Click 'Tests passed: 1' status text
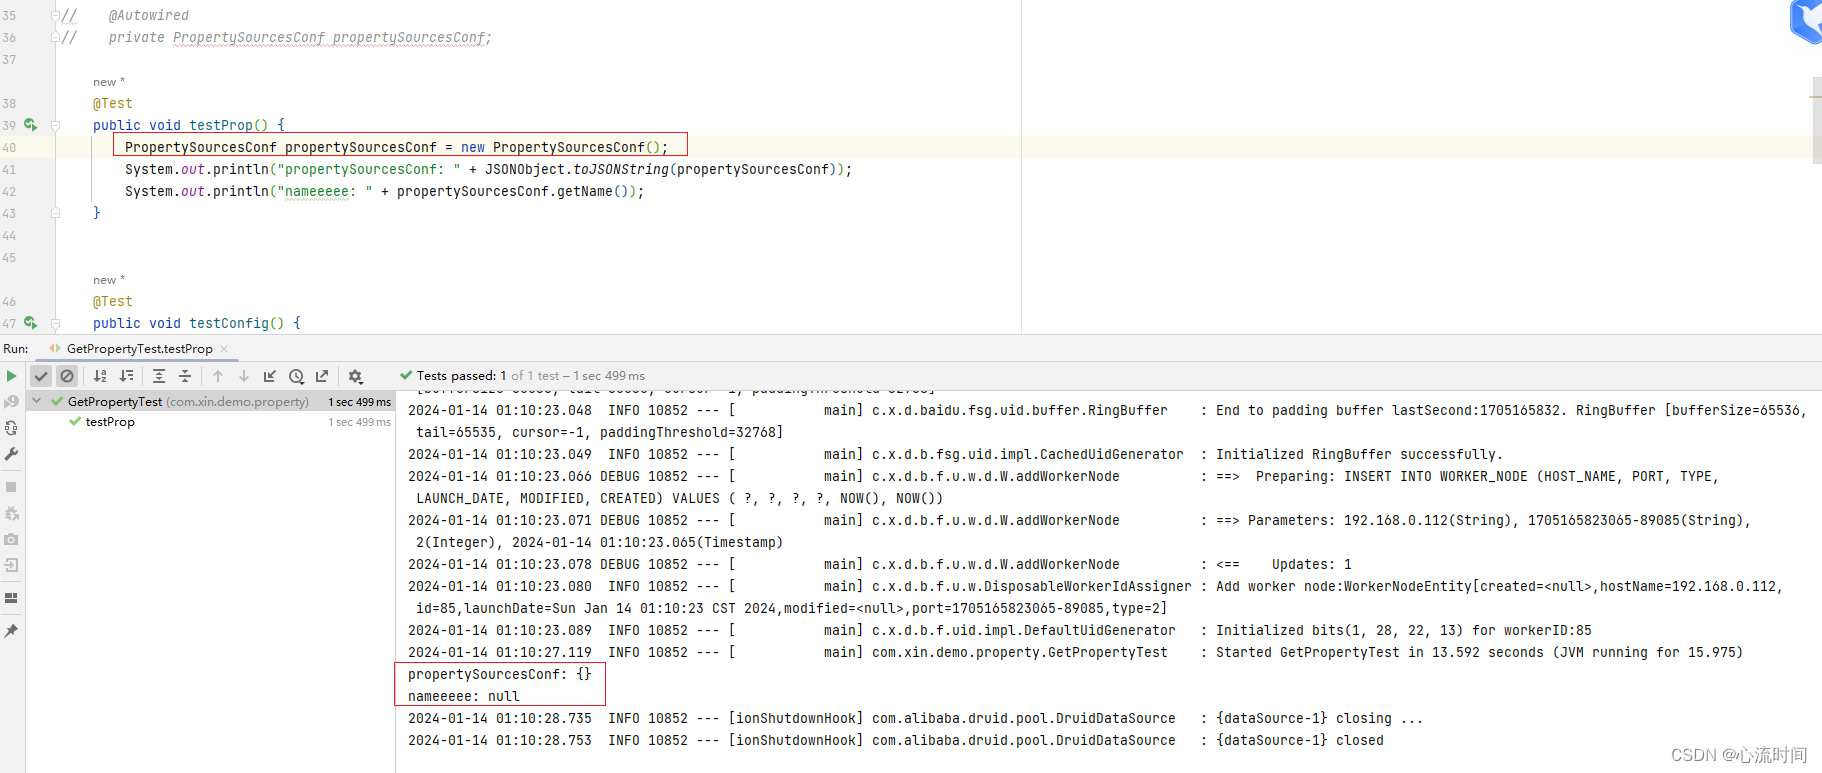1822x773 pixels. point(461,376)
